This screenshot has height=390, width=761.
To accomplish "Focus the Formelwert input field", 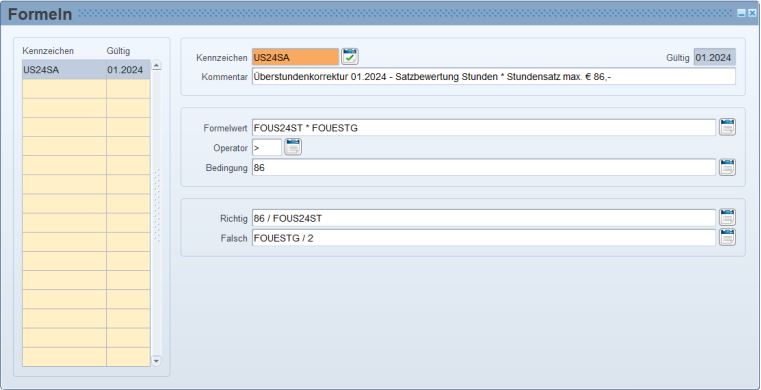I will 483,128.
